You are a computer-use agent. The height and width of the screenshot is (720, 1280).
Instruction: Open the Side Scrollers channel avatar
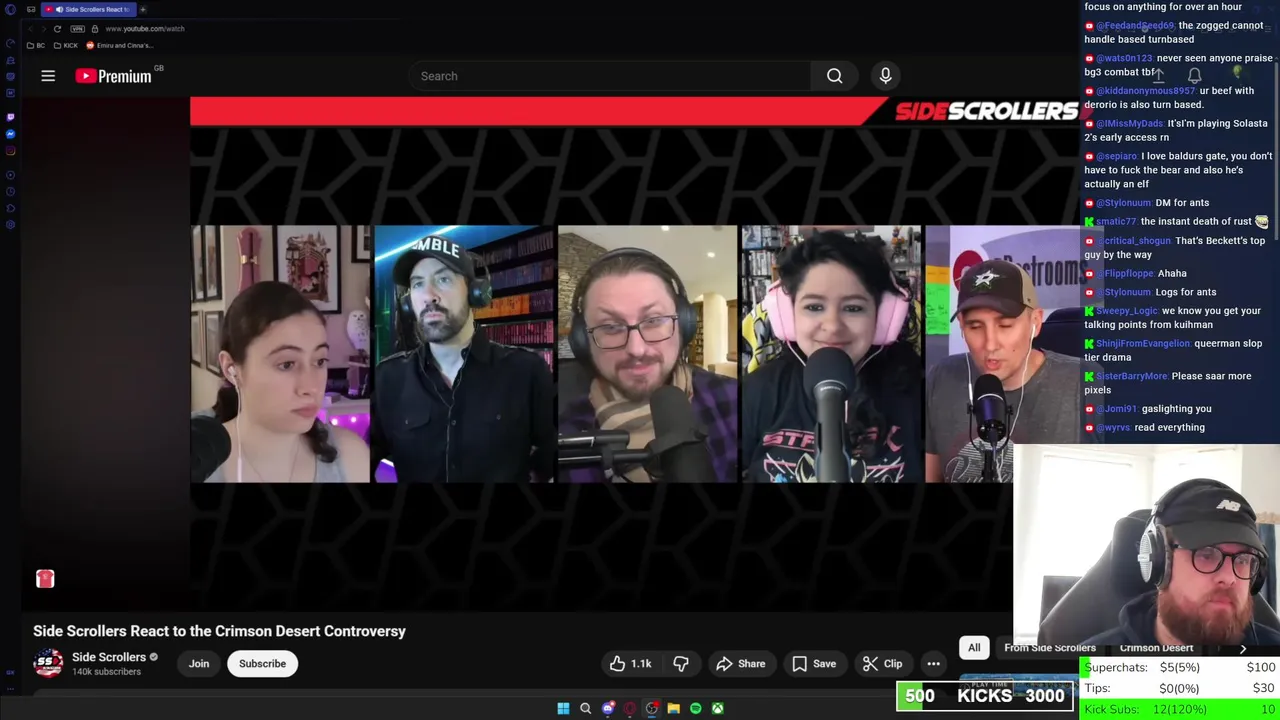coord(48,663)
